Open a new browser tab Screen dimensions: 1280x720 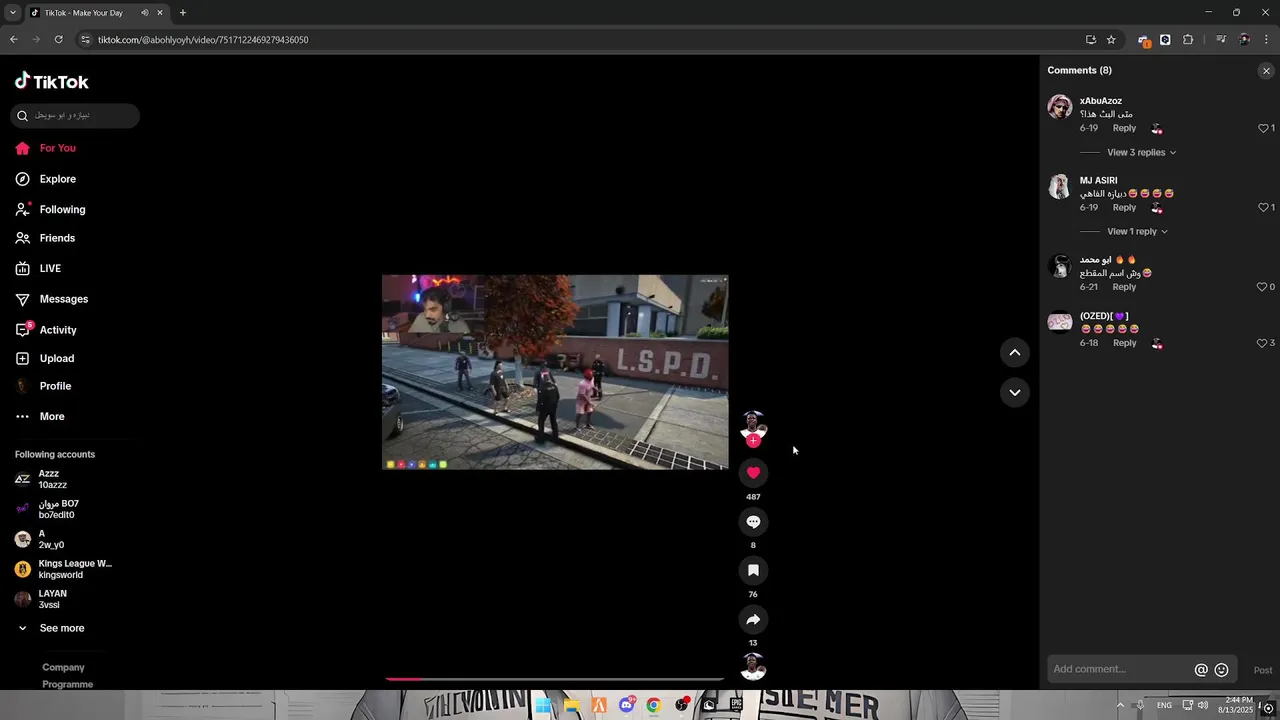click(182, 13)
